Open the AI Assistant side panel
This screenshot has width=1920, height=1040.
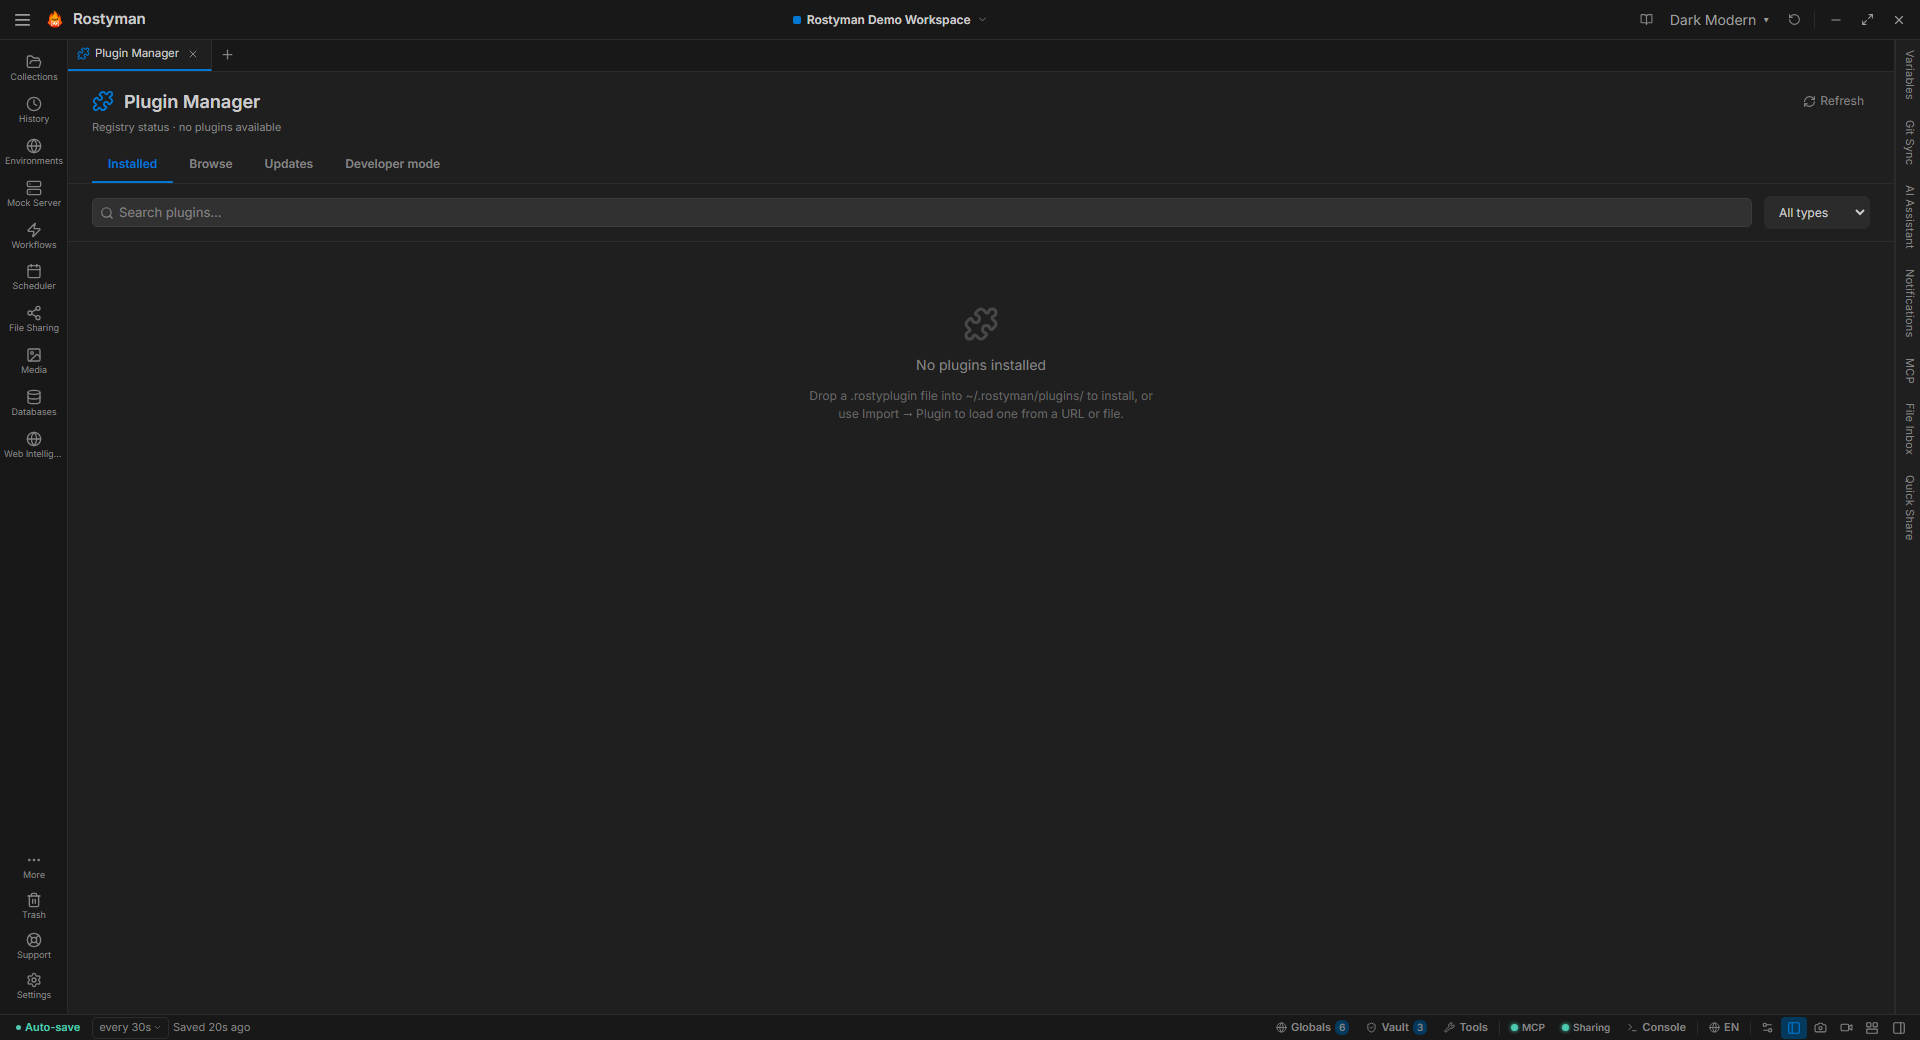[x=1909, y=216]
